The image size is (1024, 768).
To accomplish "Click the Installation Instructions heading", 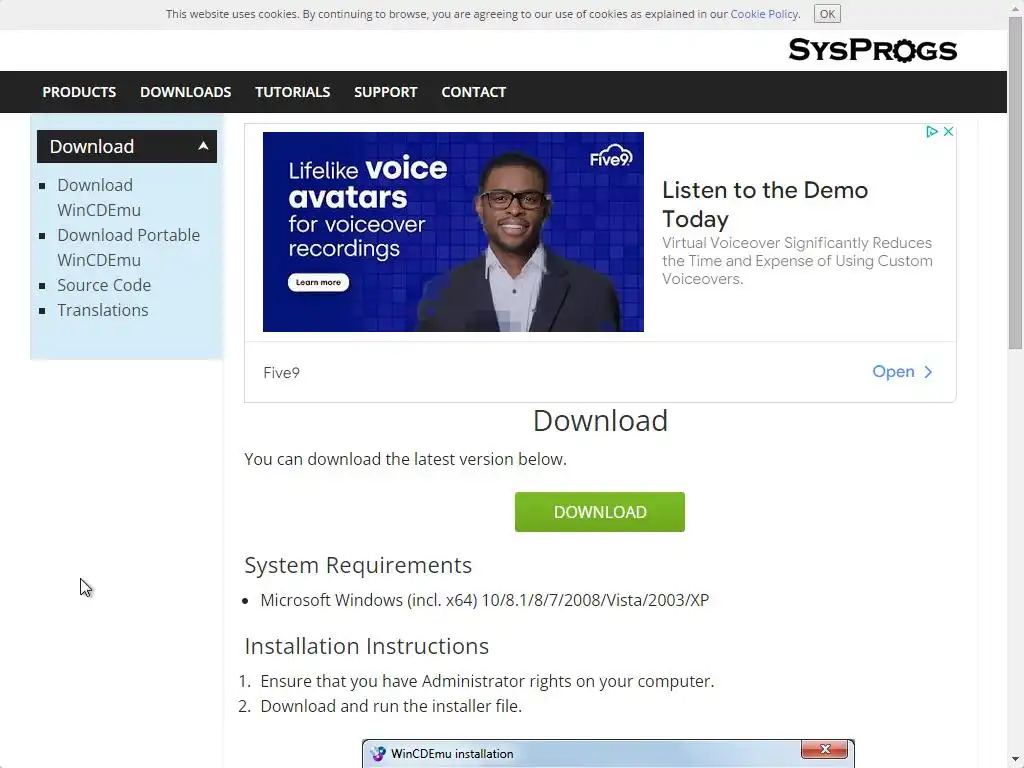I will (366, 646).
